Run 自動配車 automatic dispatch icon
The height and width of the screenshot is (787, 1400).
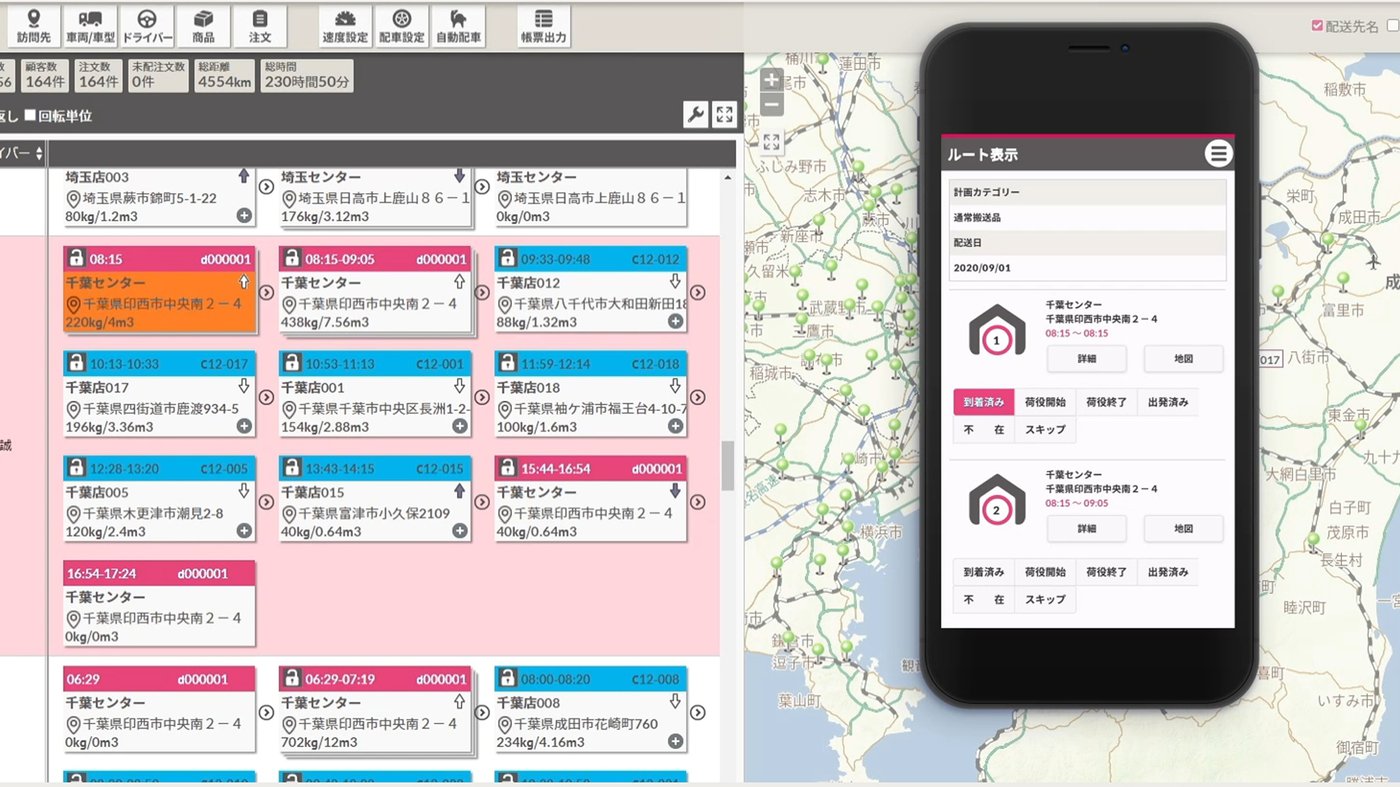tap(459, 26)
